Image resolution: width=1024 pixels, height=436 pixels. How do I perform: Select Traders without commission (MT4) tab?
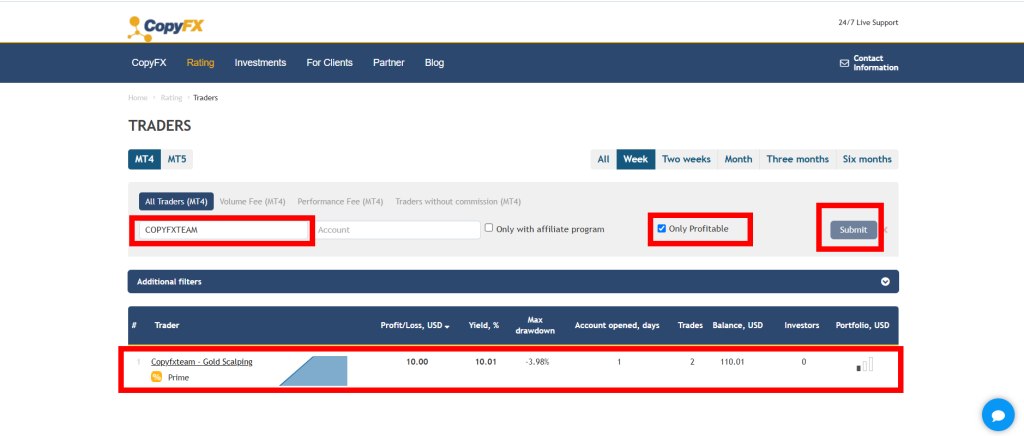(458, 202)
